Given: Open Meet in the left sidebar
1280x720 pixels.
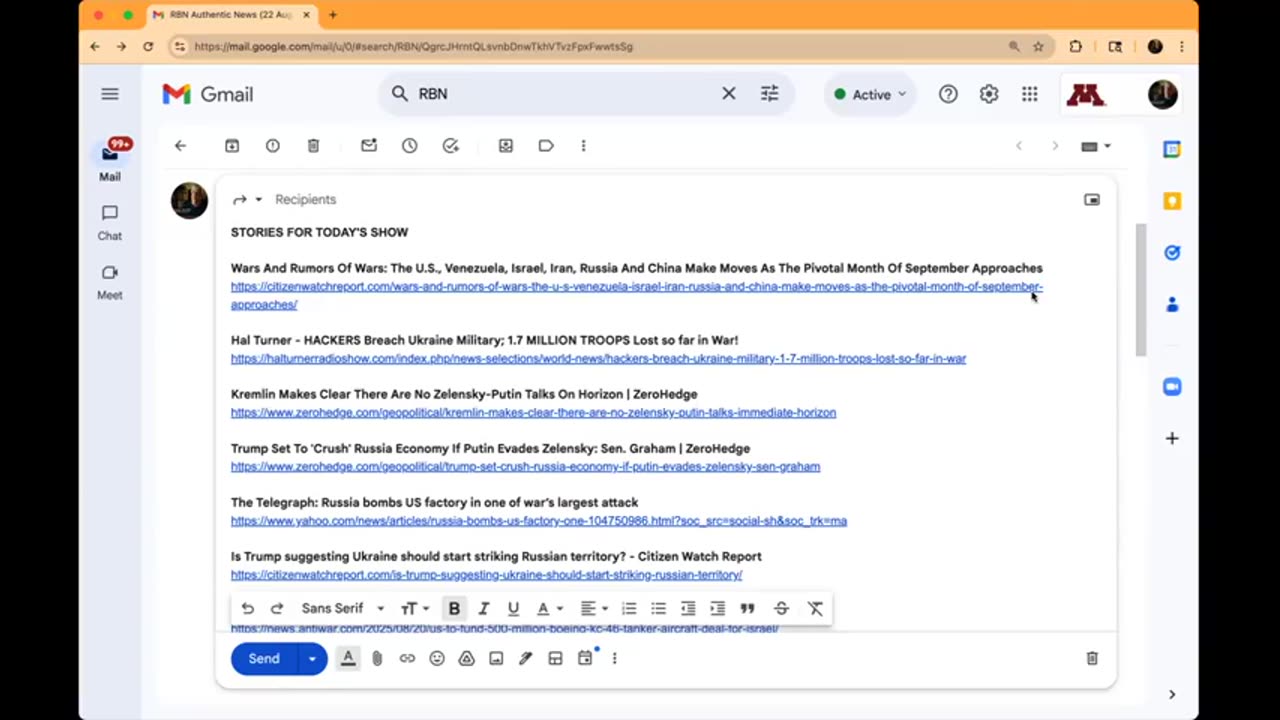Looking at the screenshot, I should click(110, 282).
